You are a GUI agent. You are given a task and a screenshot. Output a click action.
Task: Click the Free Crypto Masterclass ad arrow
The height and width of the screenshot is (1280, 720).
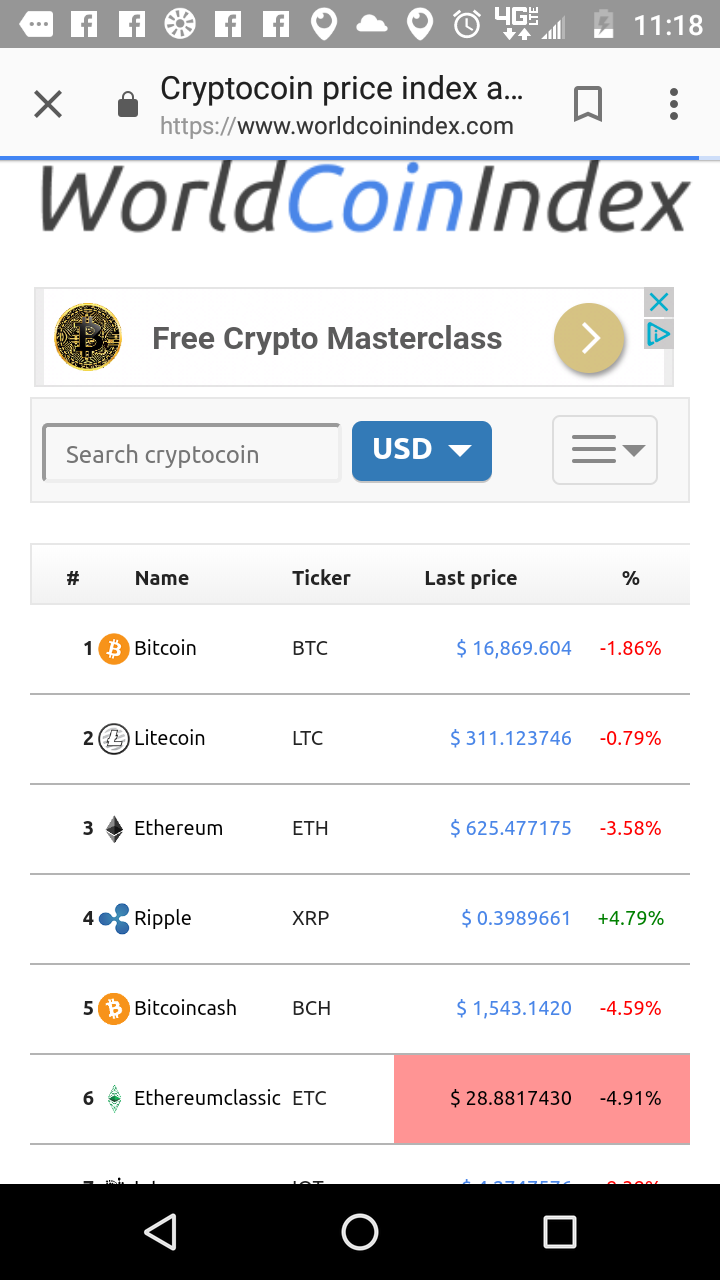tap(589, 338)
